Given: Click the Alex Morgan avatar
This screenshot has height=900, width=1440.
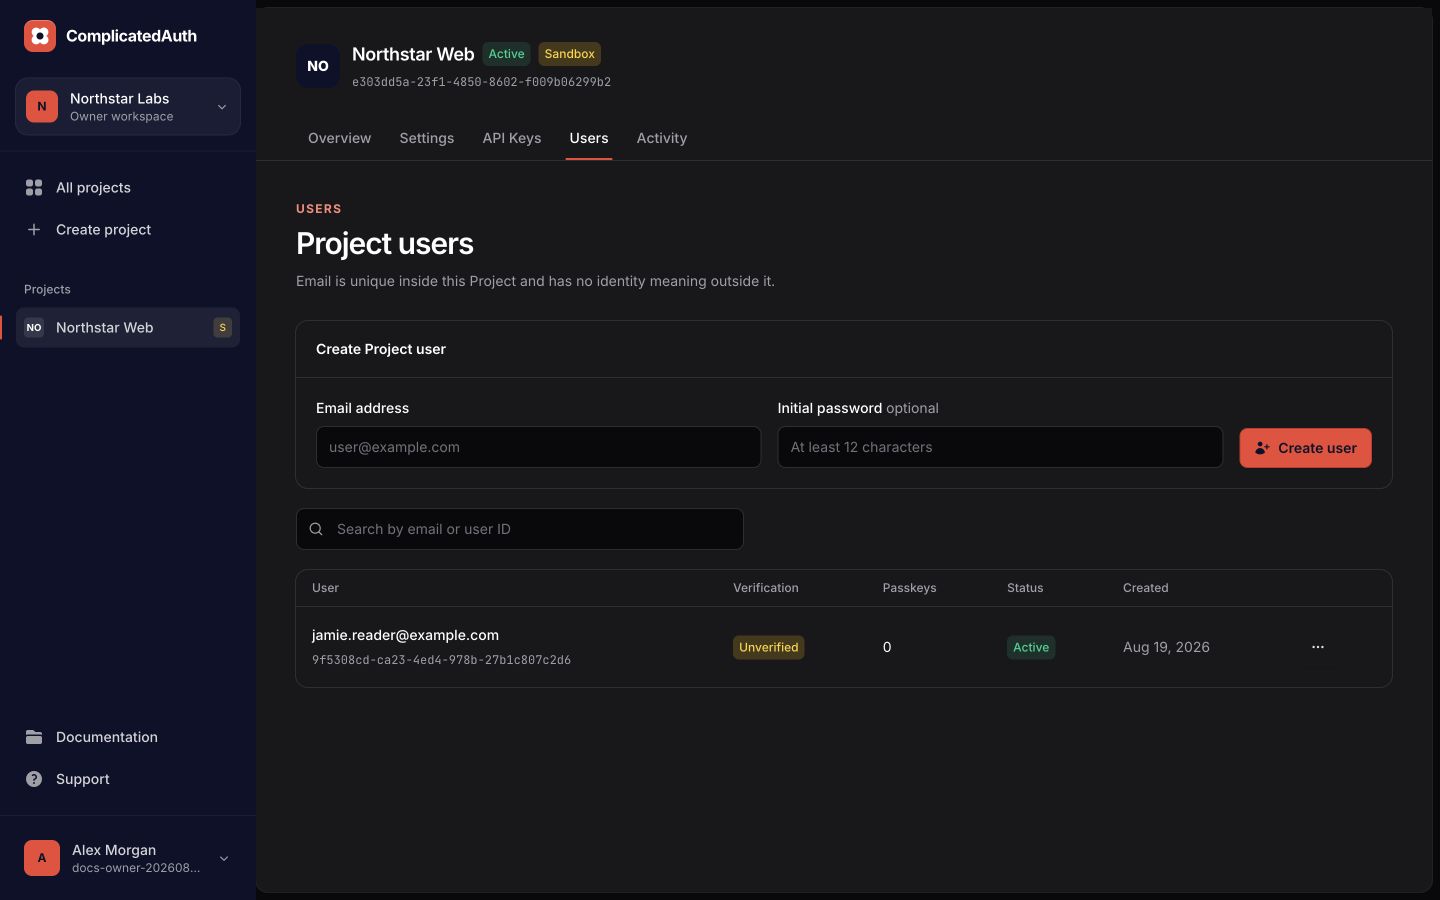Looking at the screenshot, I should click(x=42, y=858).
